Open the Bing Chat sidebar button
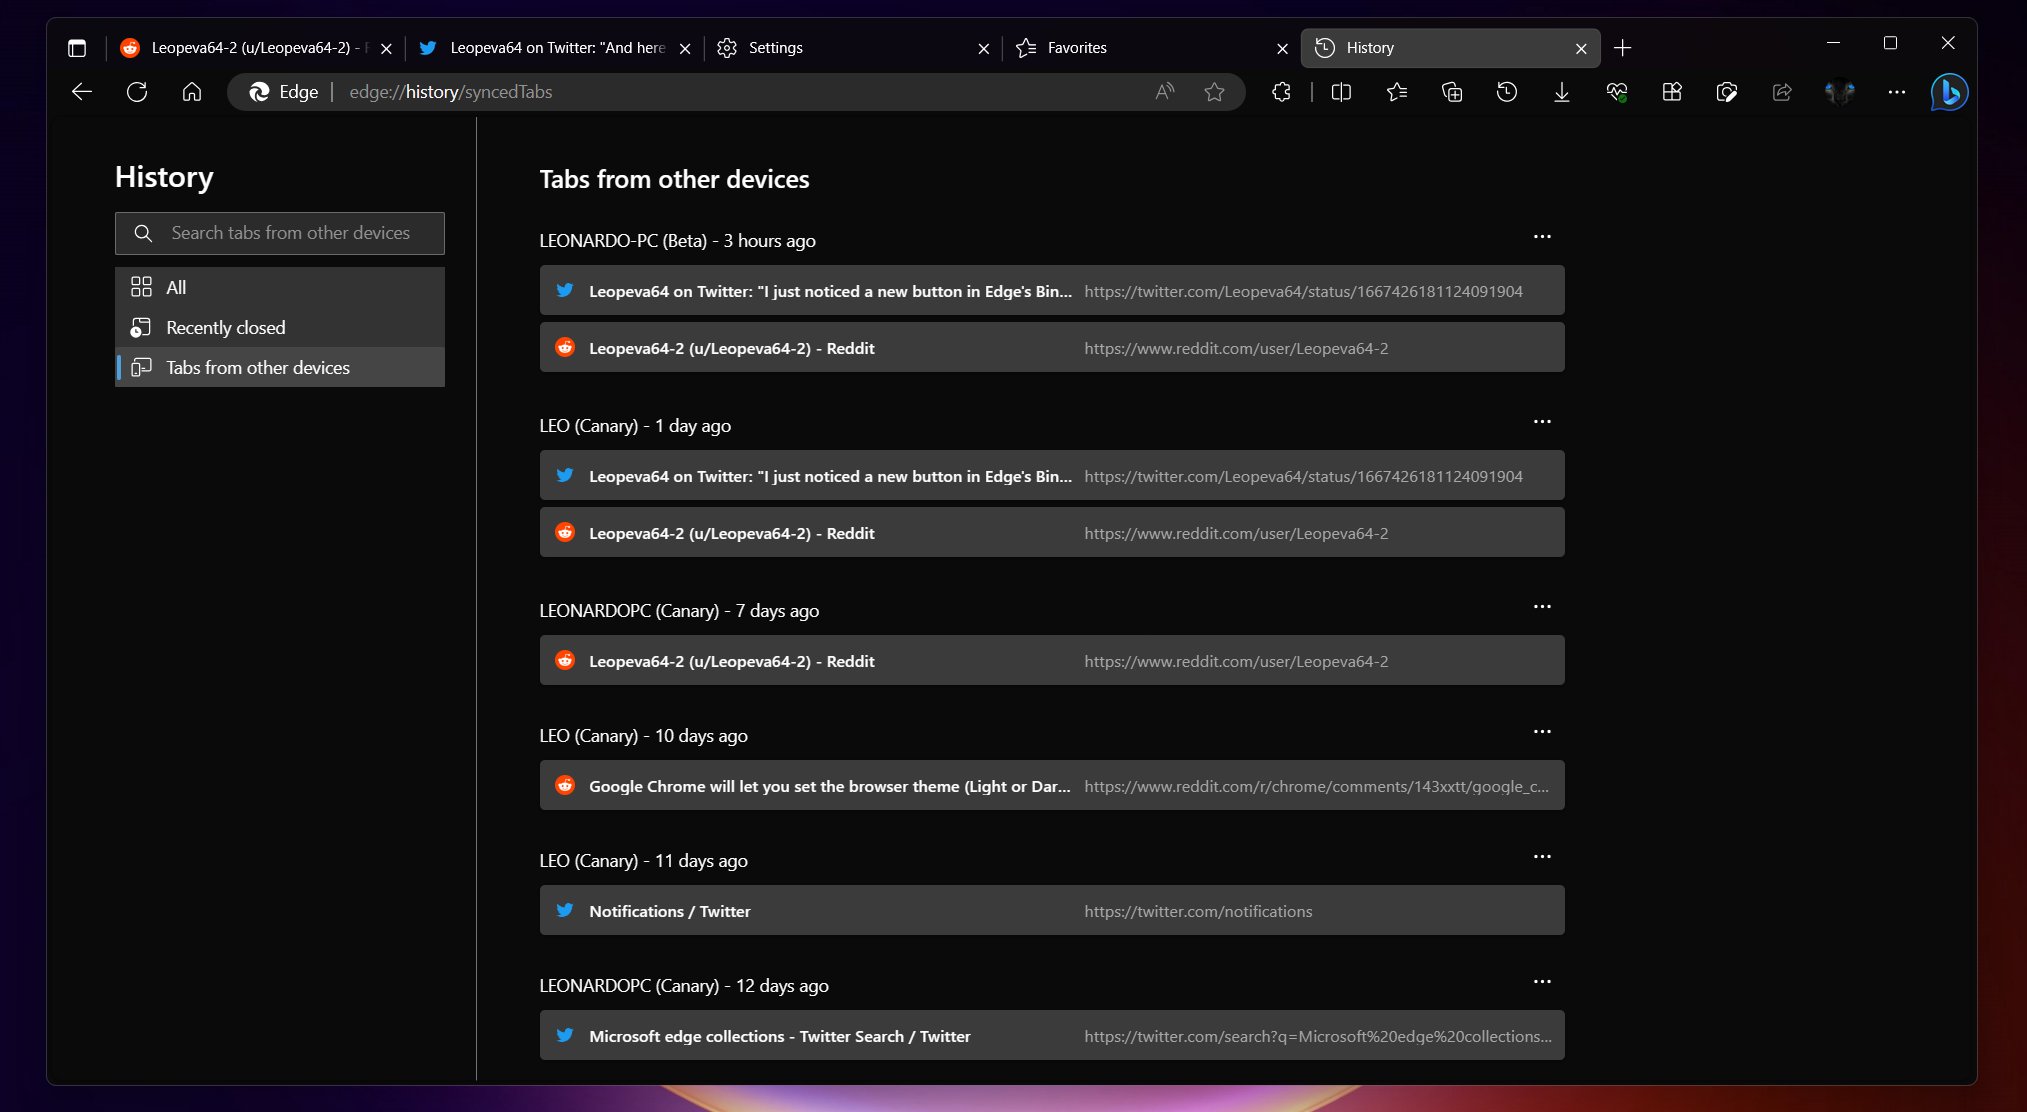Viewport: 2027px width, 1112px height. [x=1949, y=92]
